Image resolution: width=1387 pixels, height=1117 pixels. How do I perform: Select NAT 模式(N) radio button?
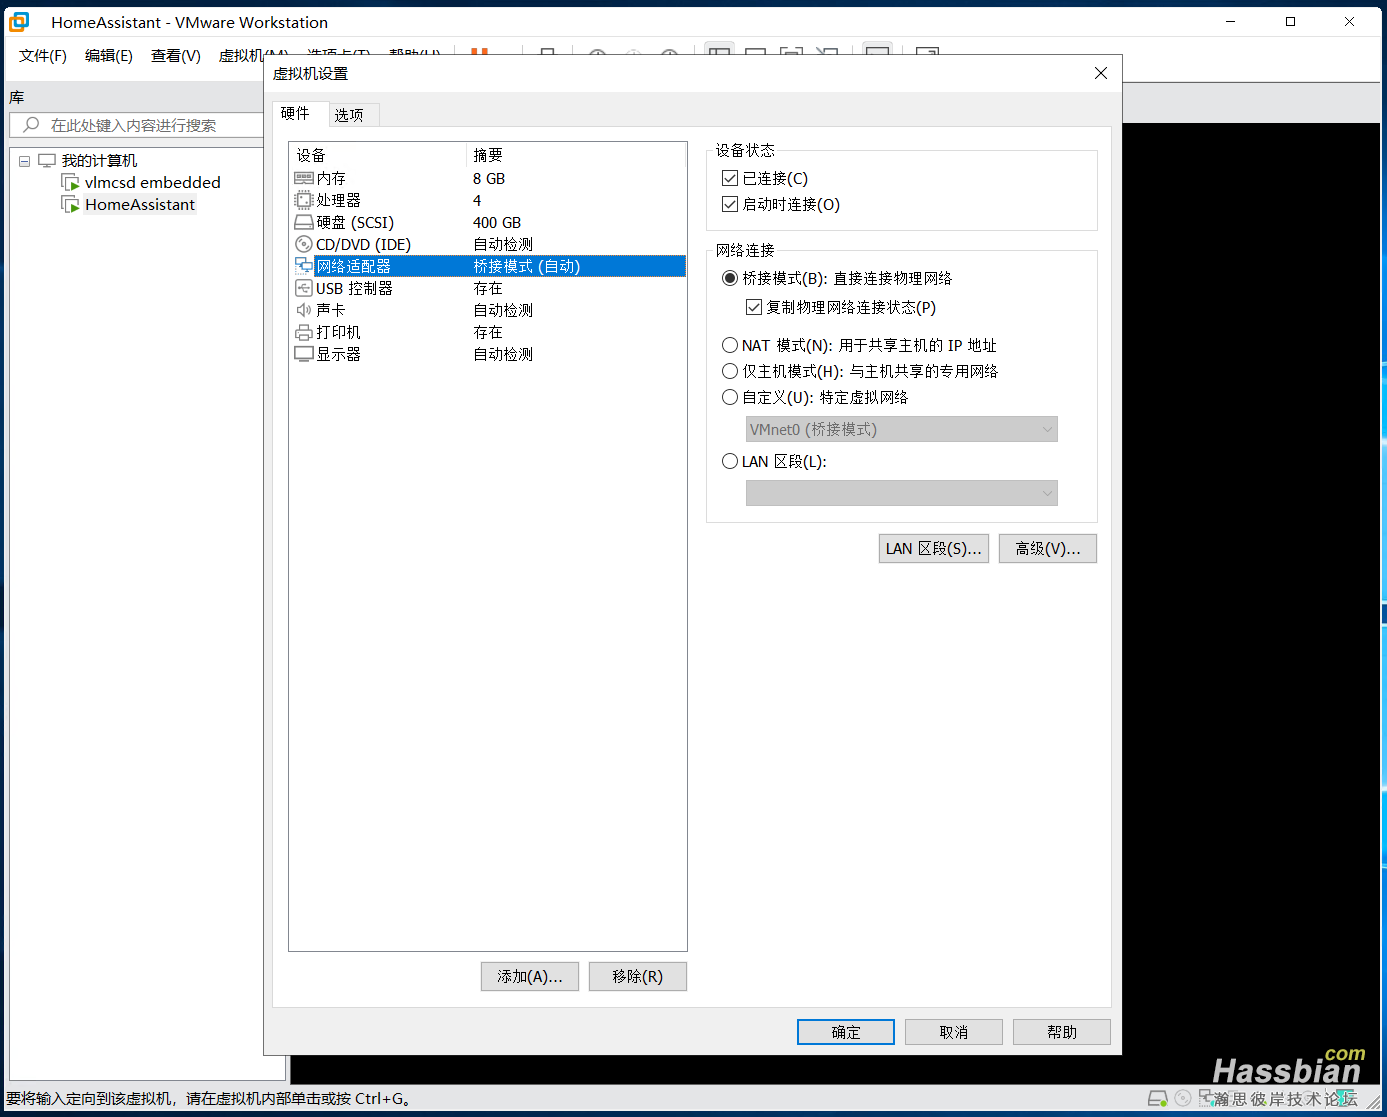730,345
